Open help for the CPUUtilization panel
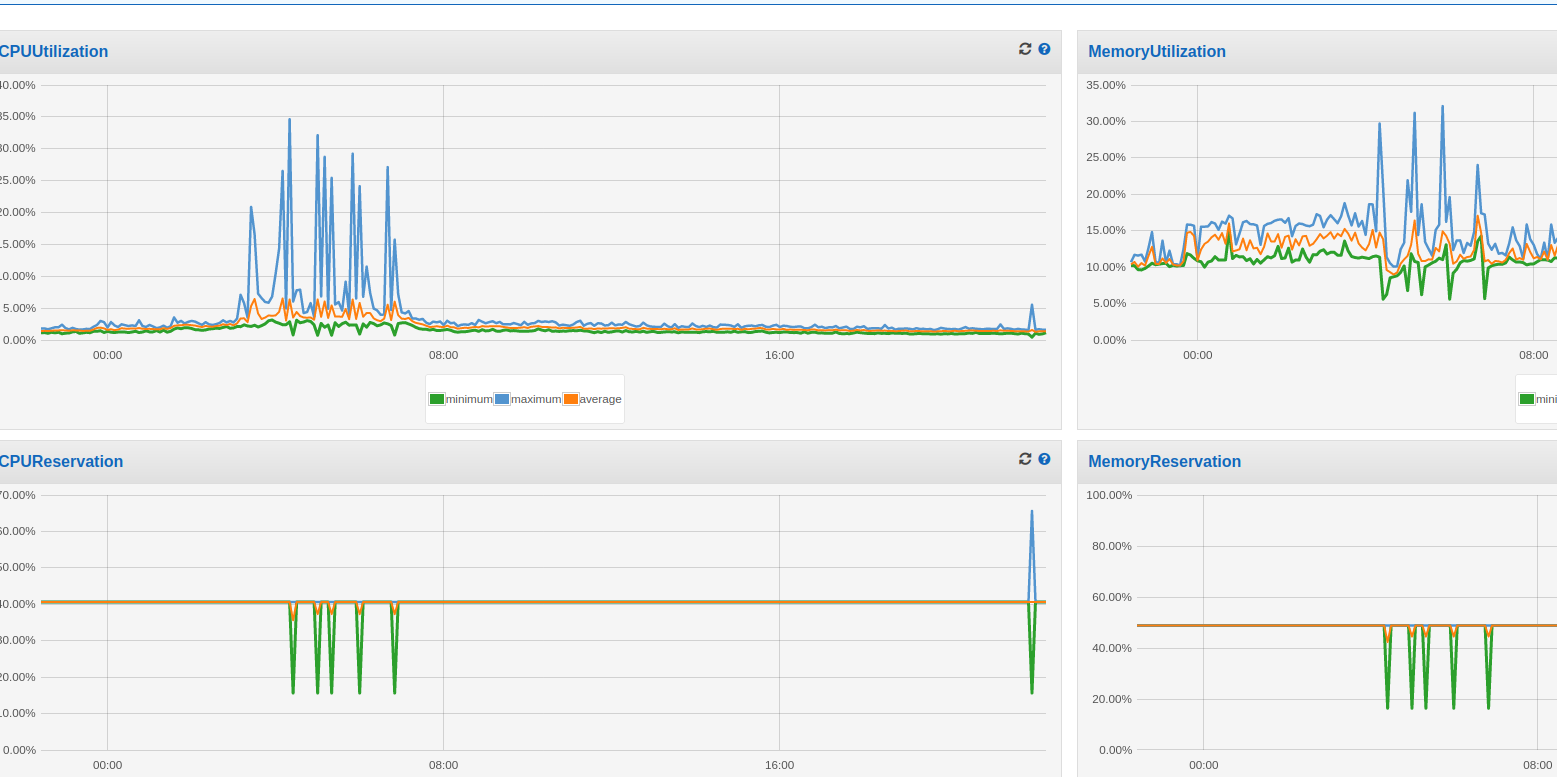 1044,49
